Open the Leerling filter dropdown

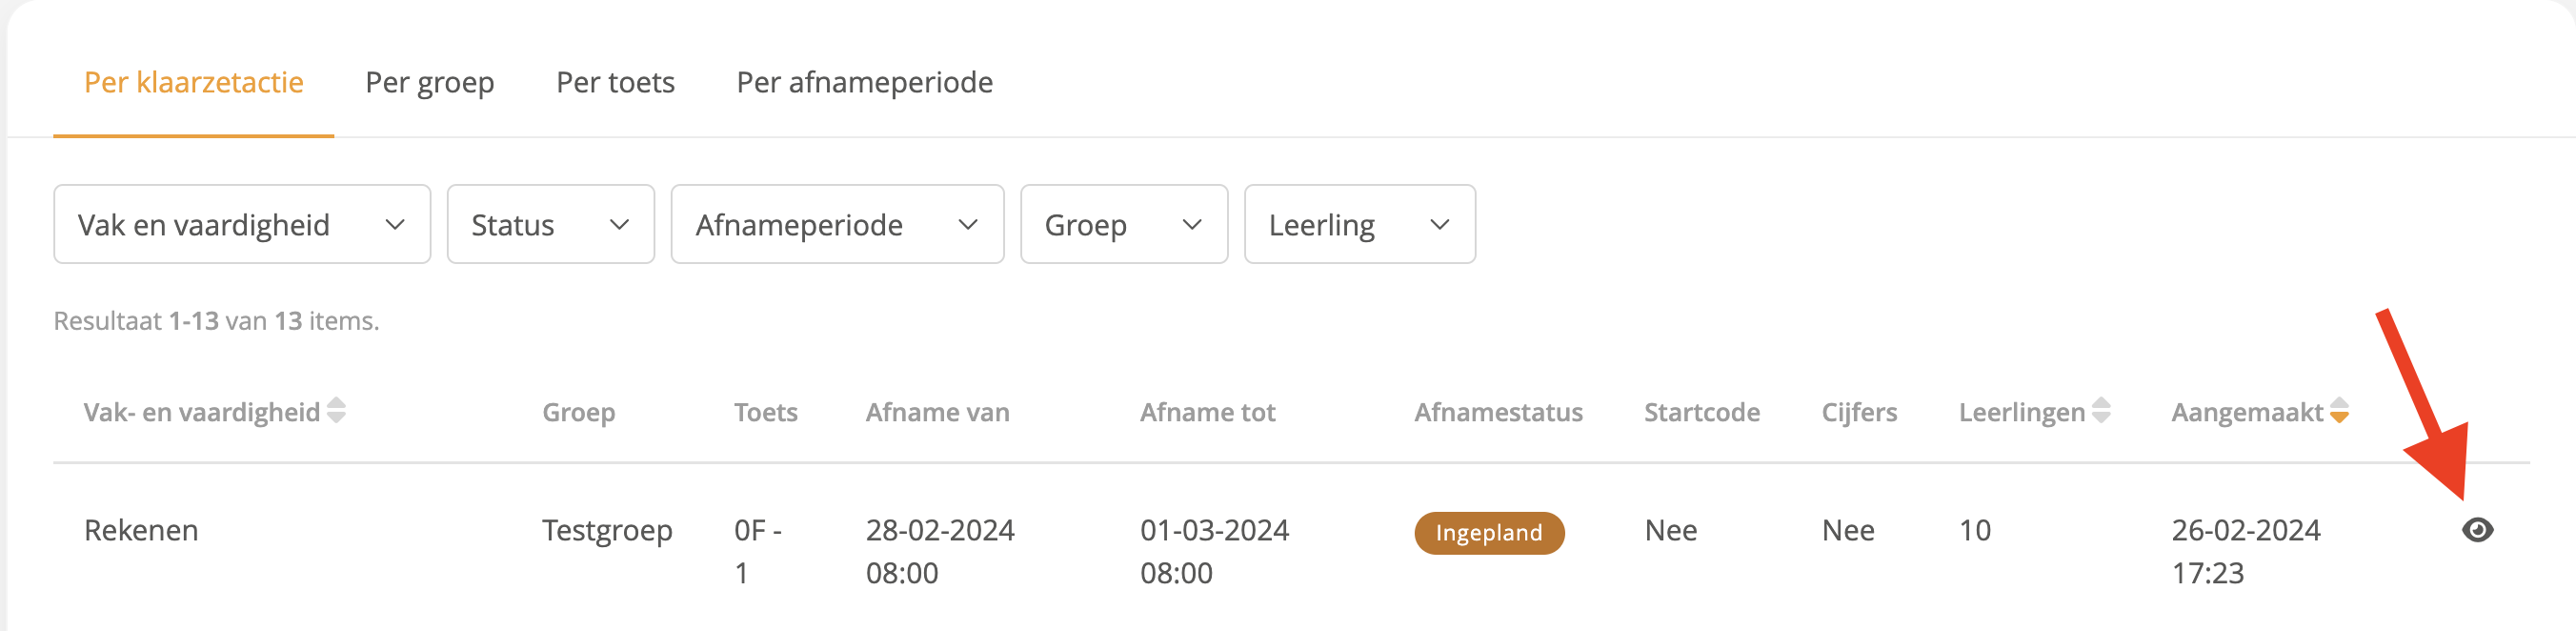point(1359,224)
